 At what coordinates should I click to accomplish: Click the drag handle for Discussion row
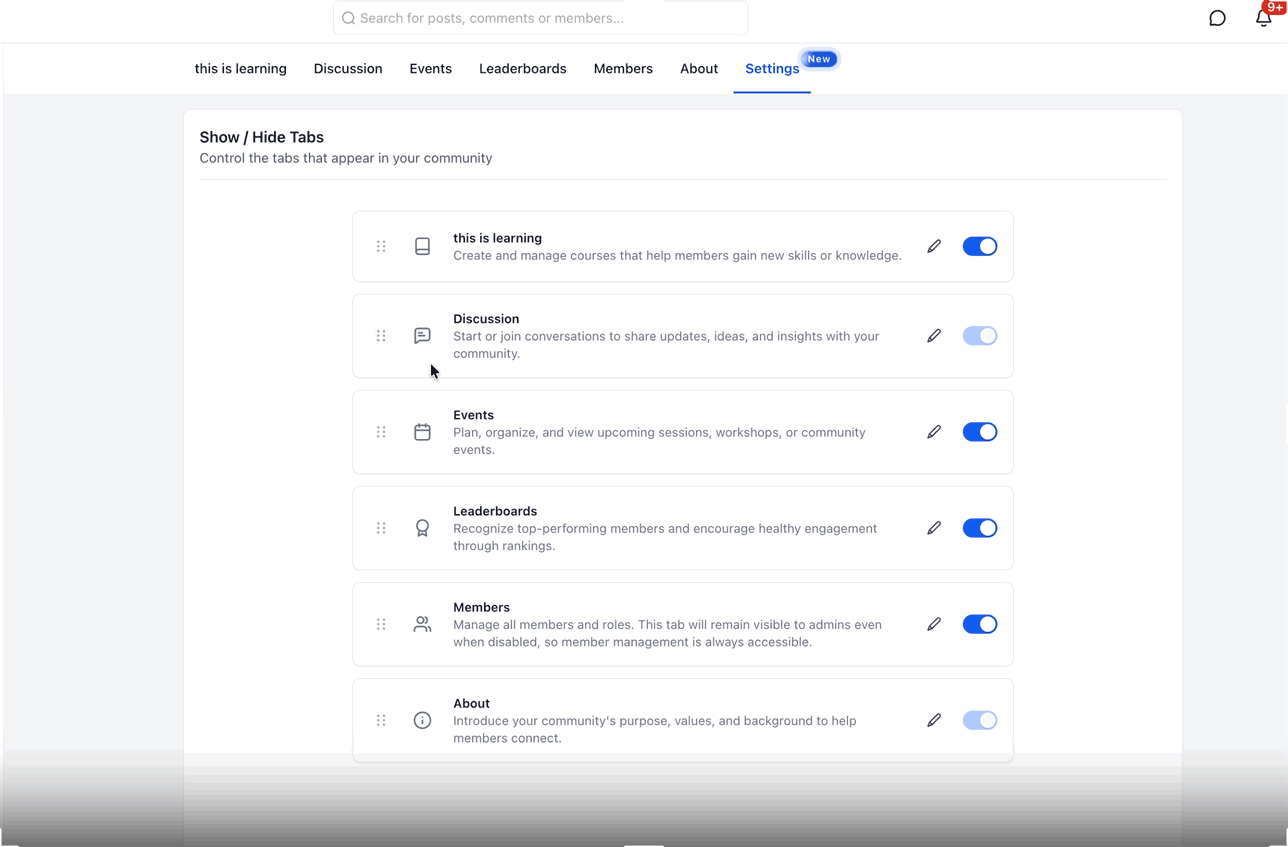[381, 336]
